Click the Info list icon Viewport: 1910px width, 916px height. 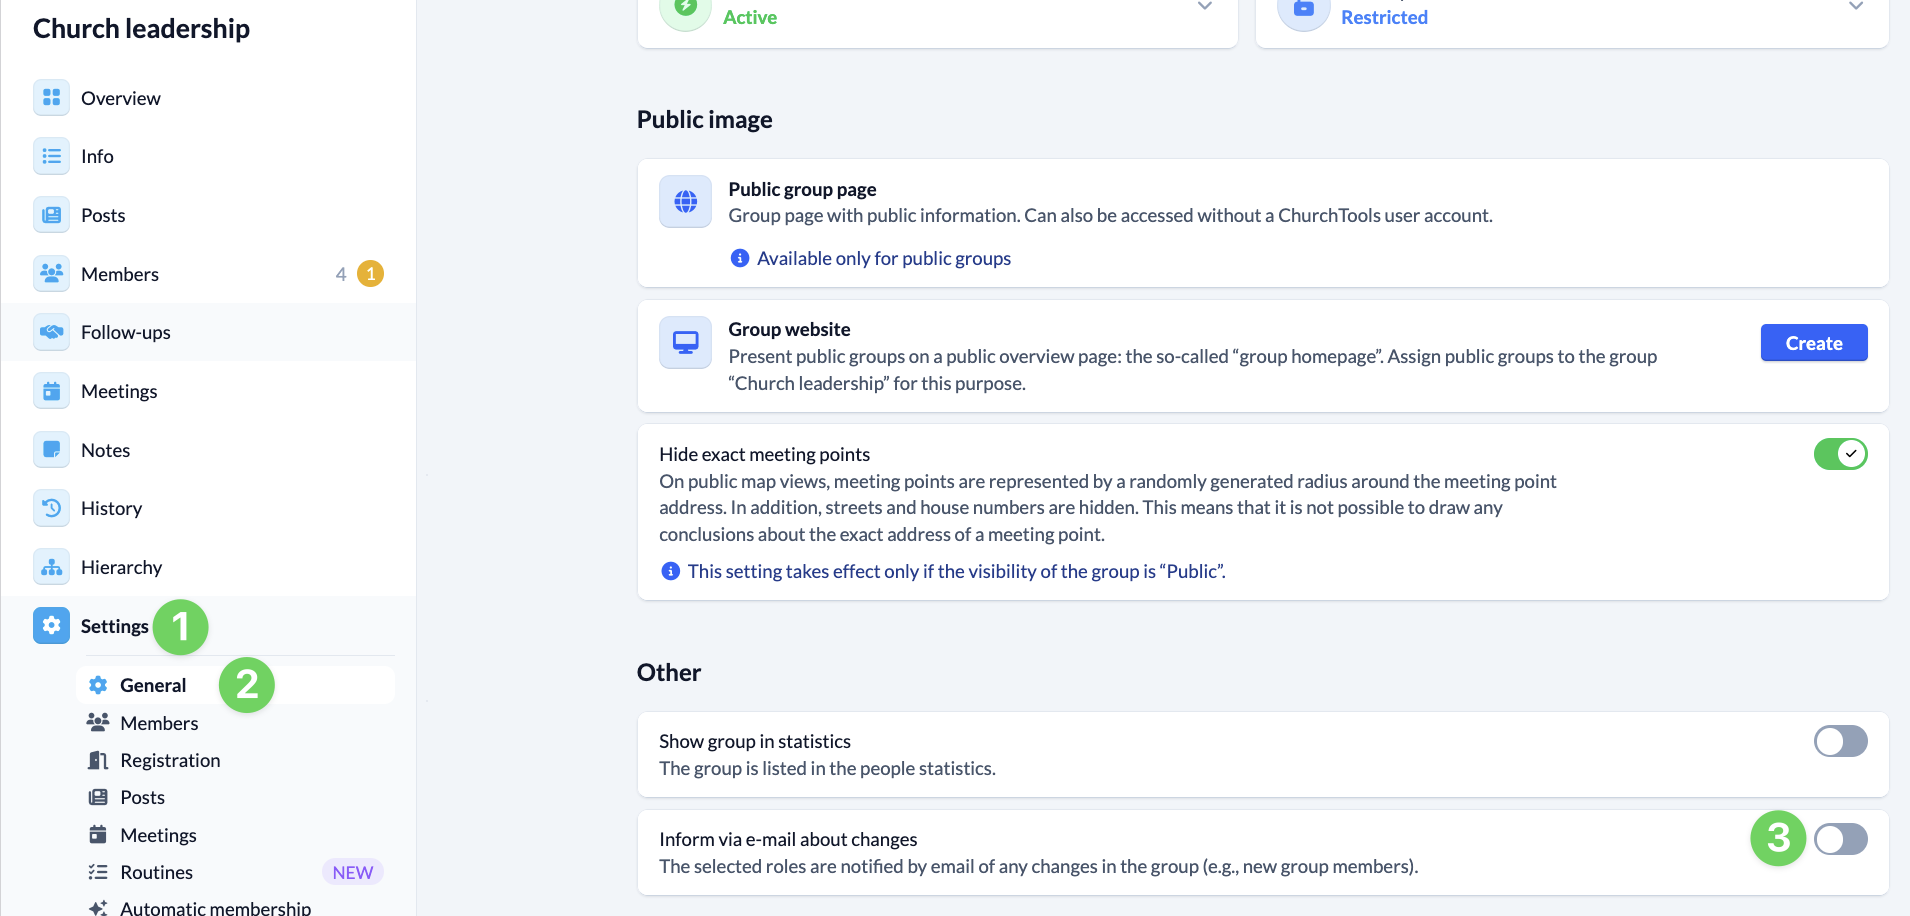click(51, 156)
